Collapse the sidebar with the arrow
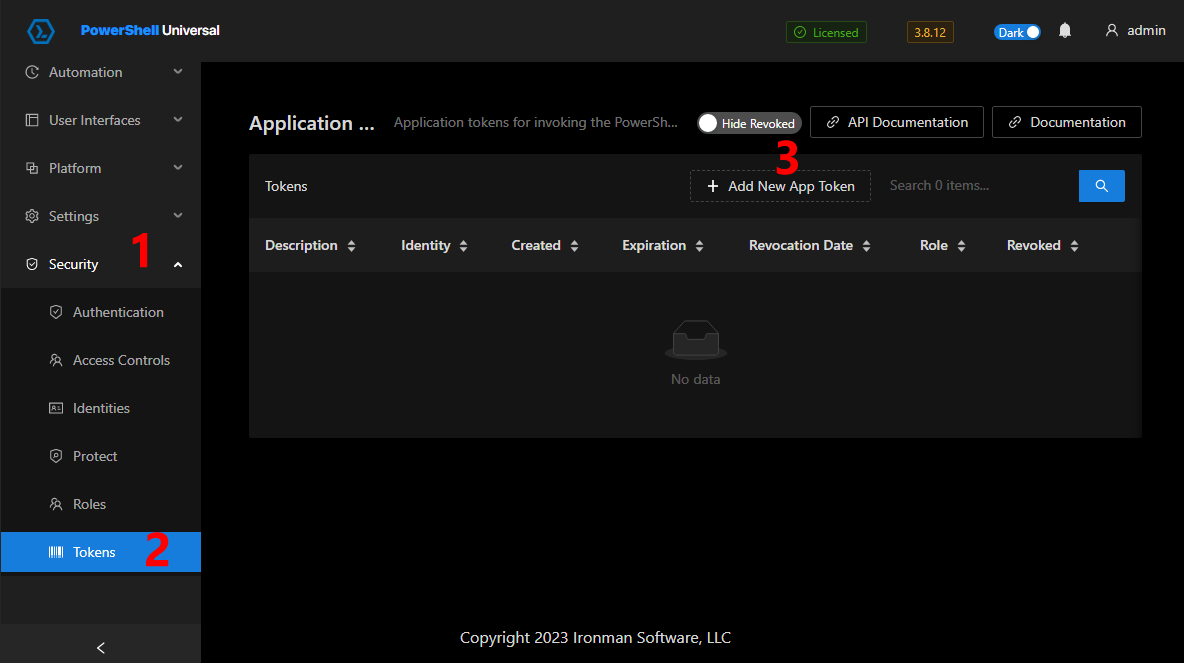The image size is (1184, 663). [x=100, y=648]
